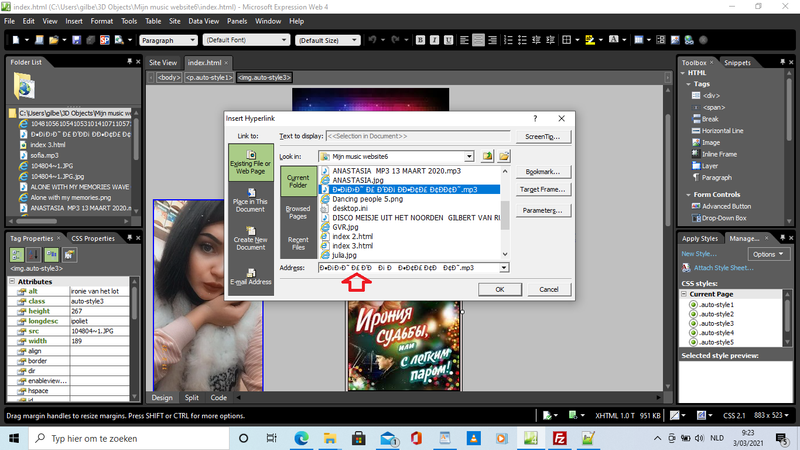Select the E-mail Address link option
The width and height of the screenshot is (800, 450).
point(249,281)
